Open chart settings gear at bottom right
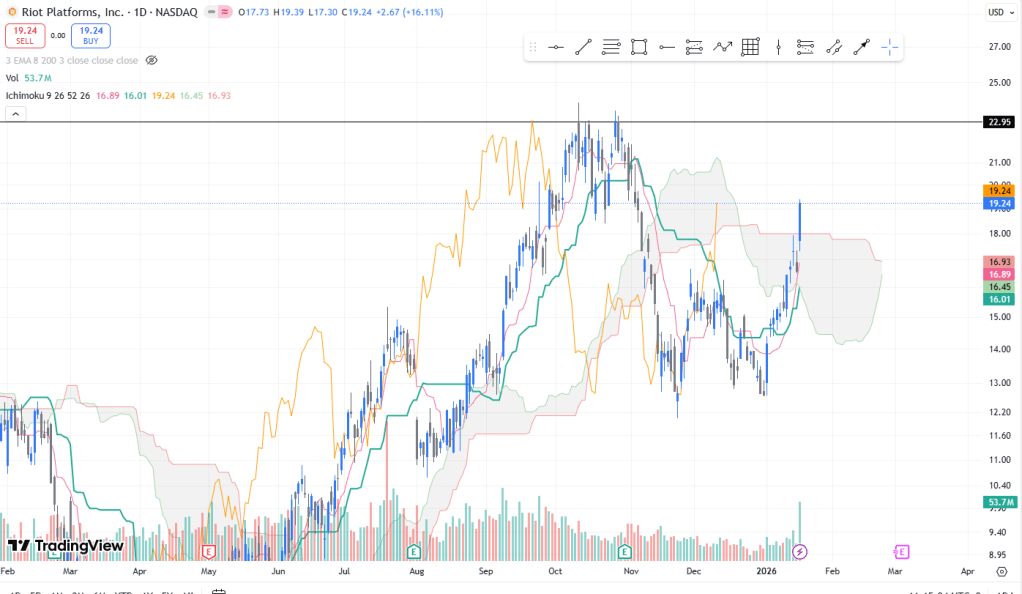This screenshot has height=594, width=1022. [x=1001, y=571]
